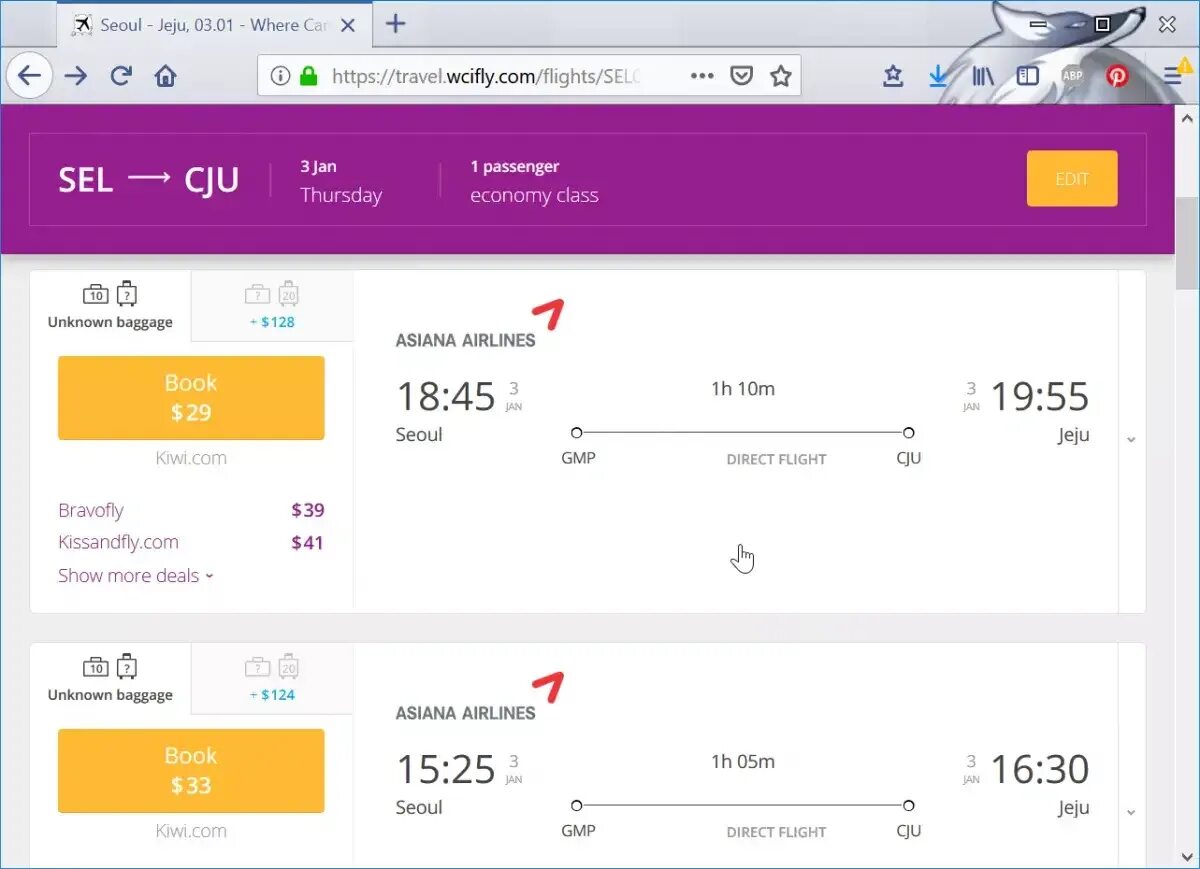The width and height of the screenshot is (1200, 869).
Task: Expand details of the 15:25 flight
Action: pyautogui.click(x=1131, y=812)
